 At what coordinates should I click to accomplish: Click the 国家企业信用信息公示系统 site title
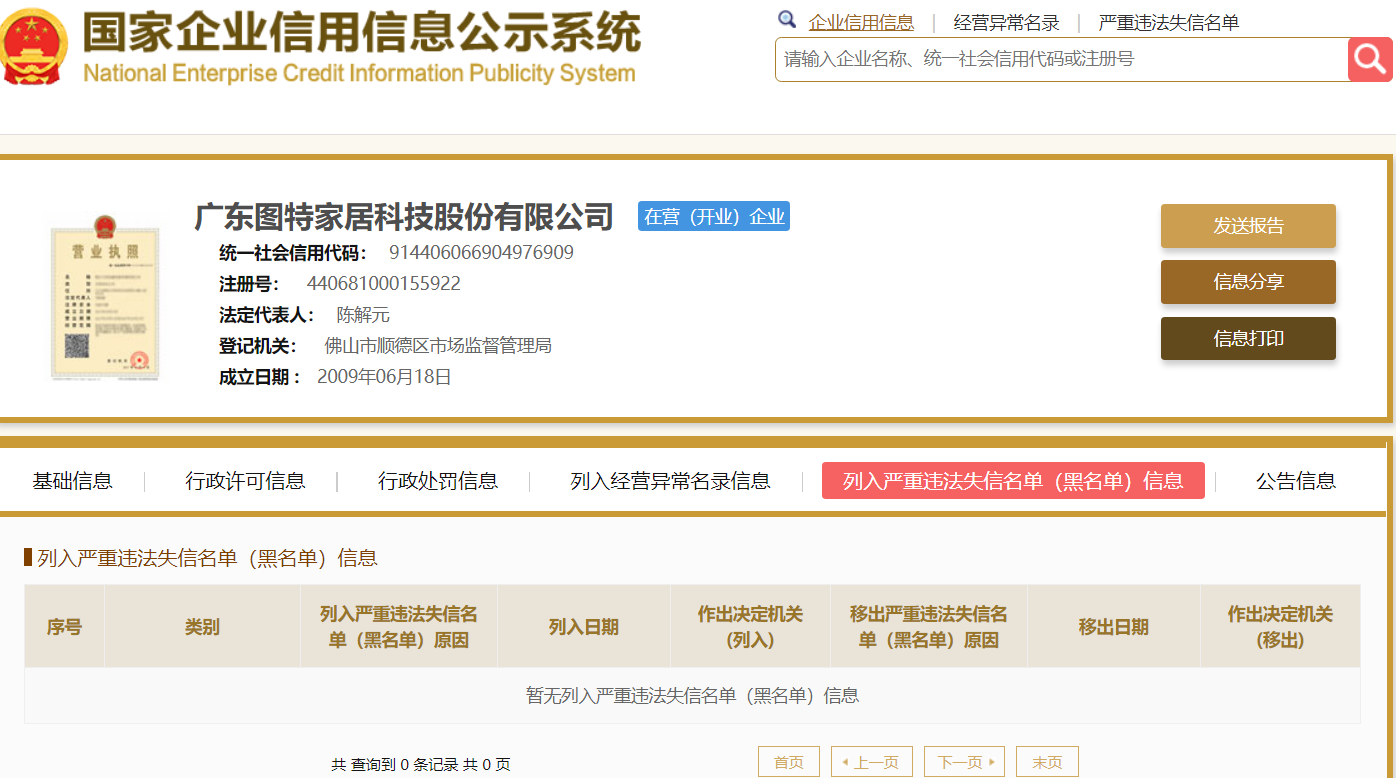(x=361, y=34)
